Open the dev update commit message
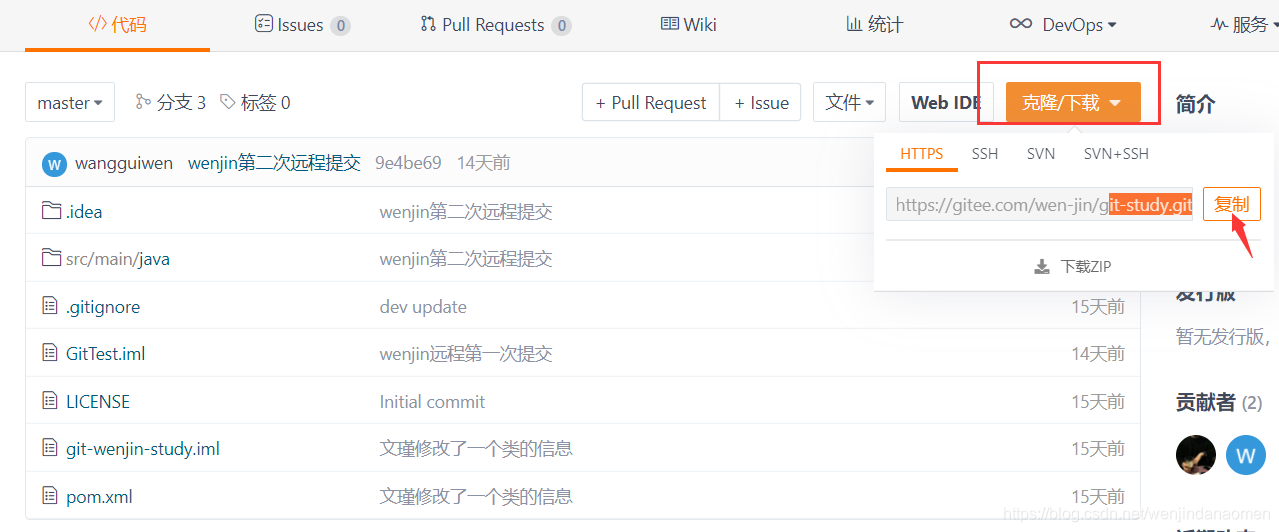The image size is (1279, 532). [423, 307]
